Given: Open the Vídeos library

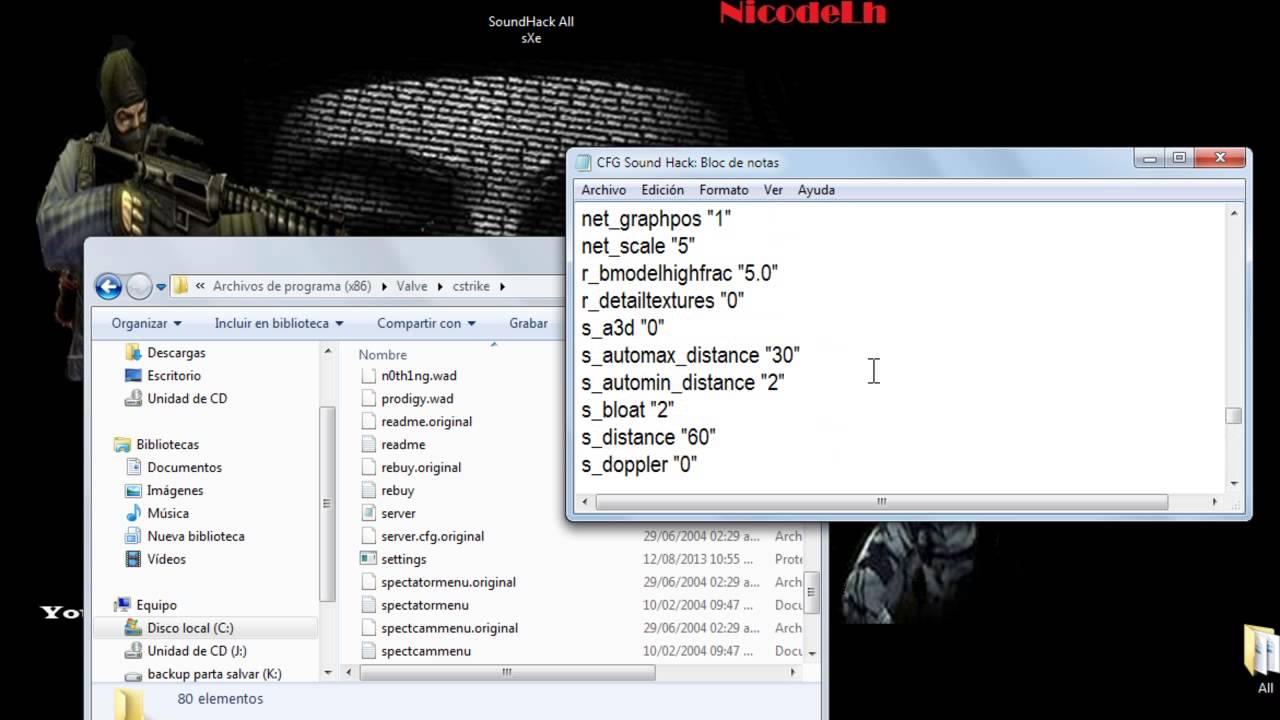Looking at the screenshot, I should (x=166, y=559).
